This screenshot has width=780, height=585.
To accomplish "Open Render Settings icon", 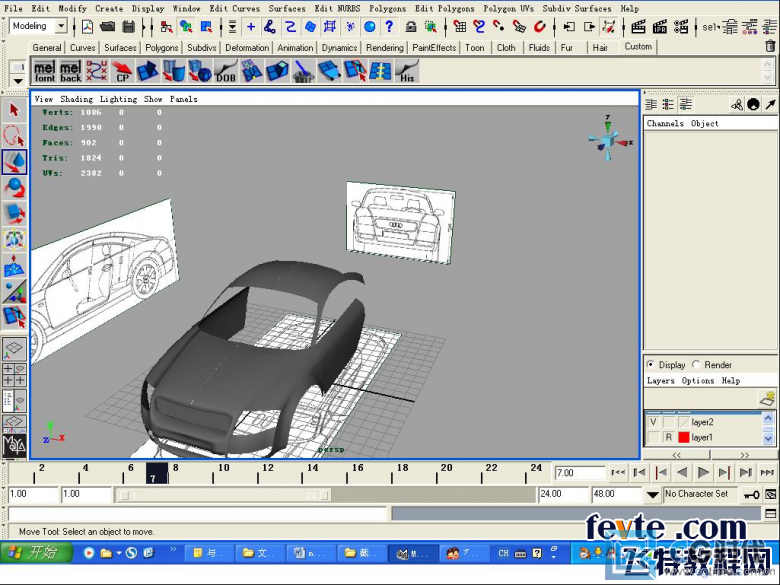I will [x=681, y=26].
